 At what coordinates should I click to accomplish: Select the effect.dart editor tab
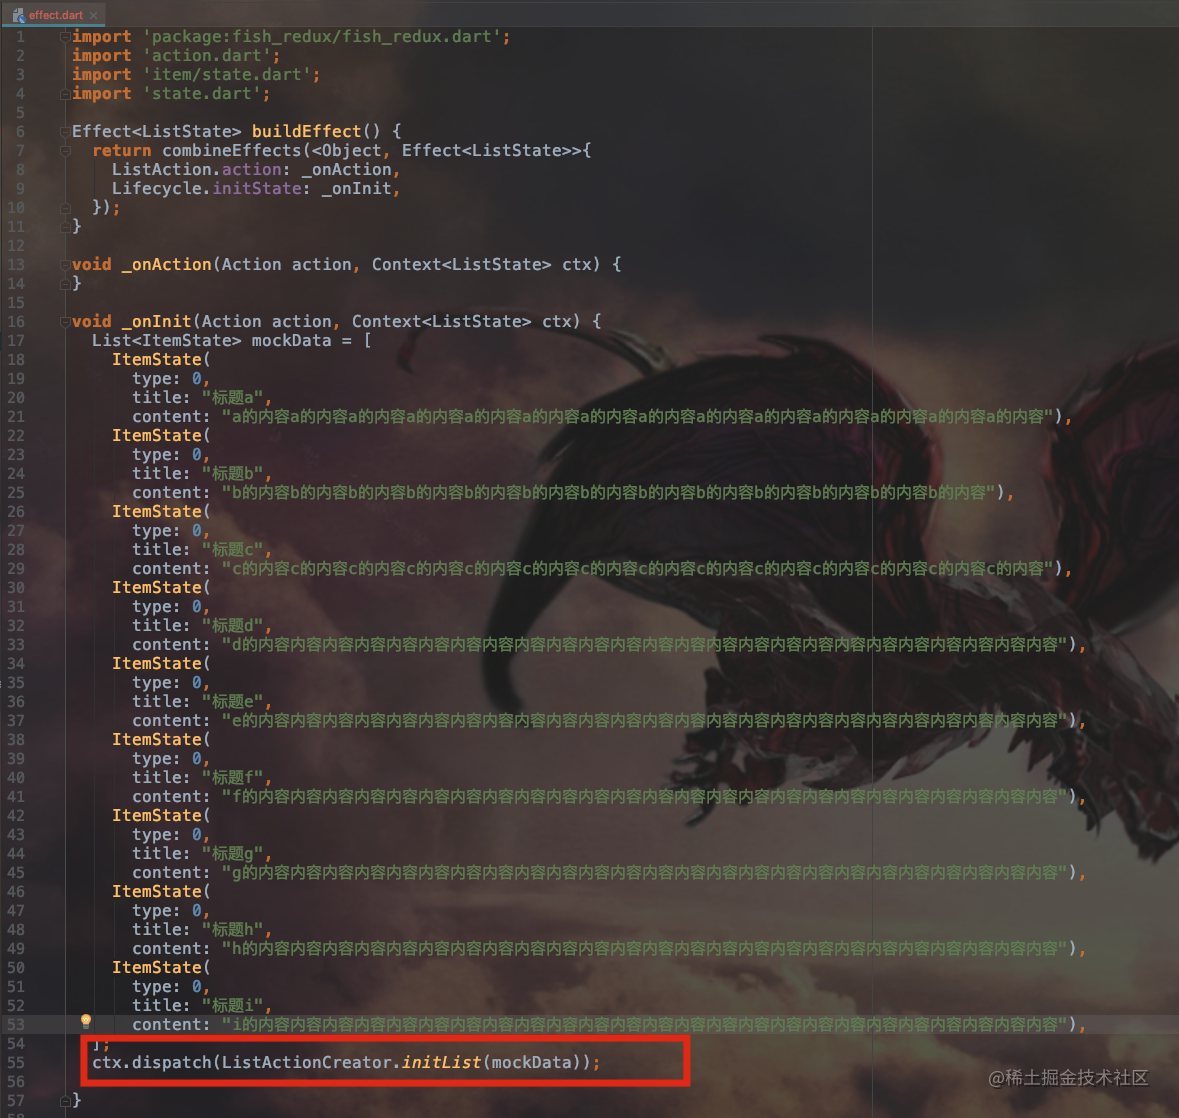point(55,14)
